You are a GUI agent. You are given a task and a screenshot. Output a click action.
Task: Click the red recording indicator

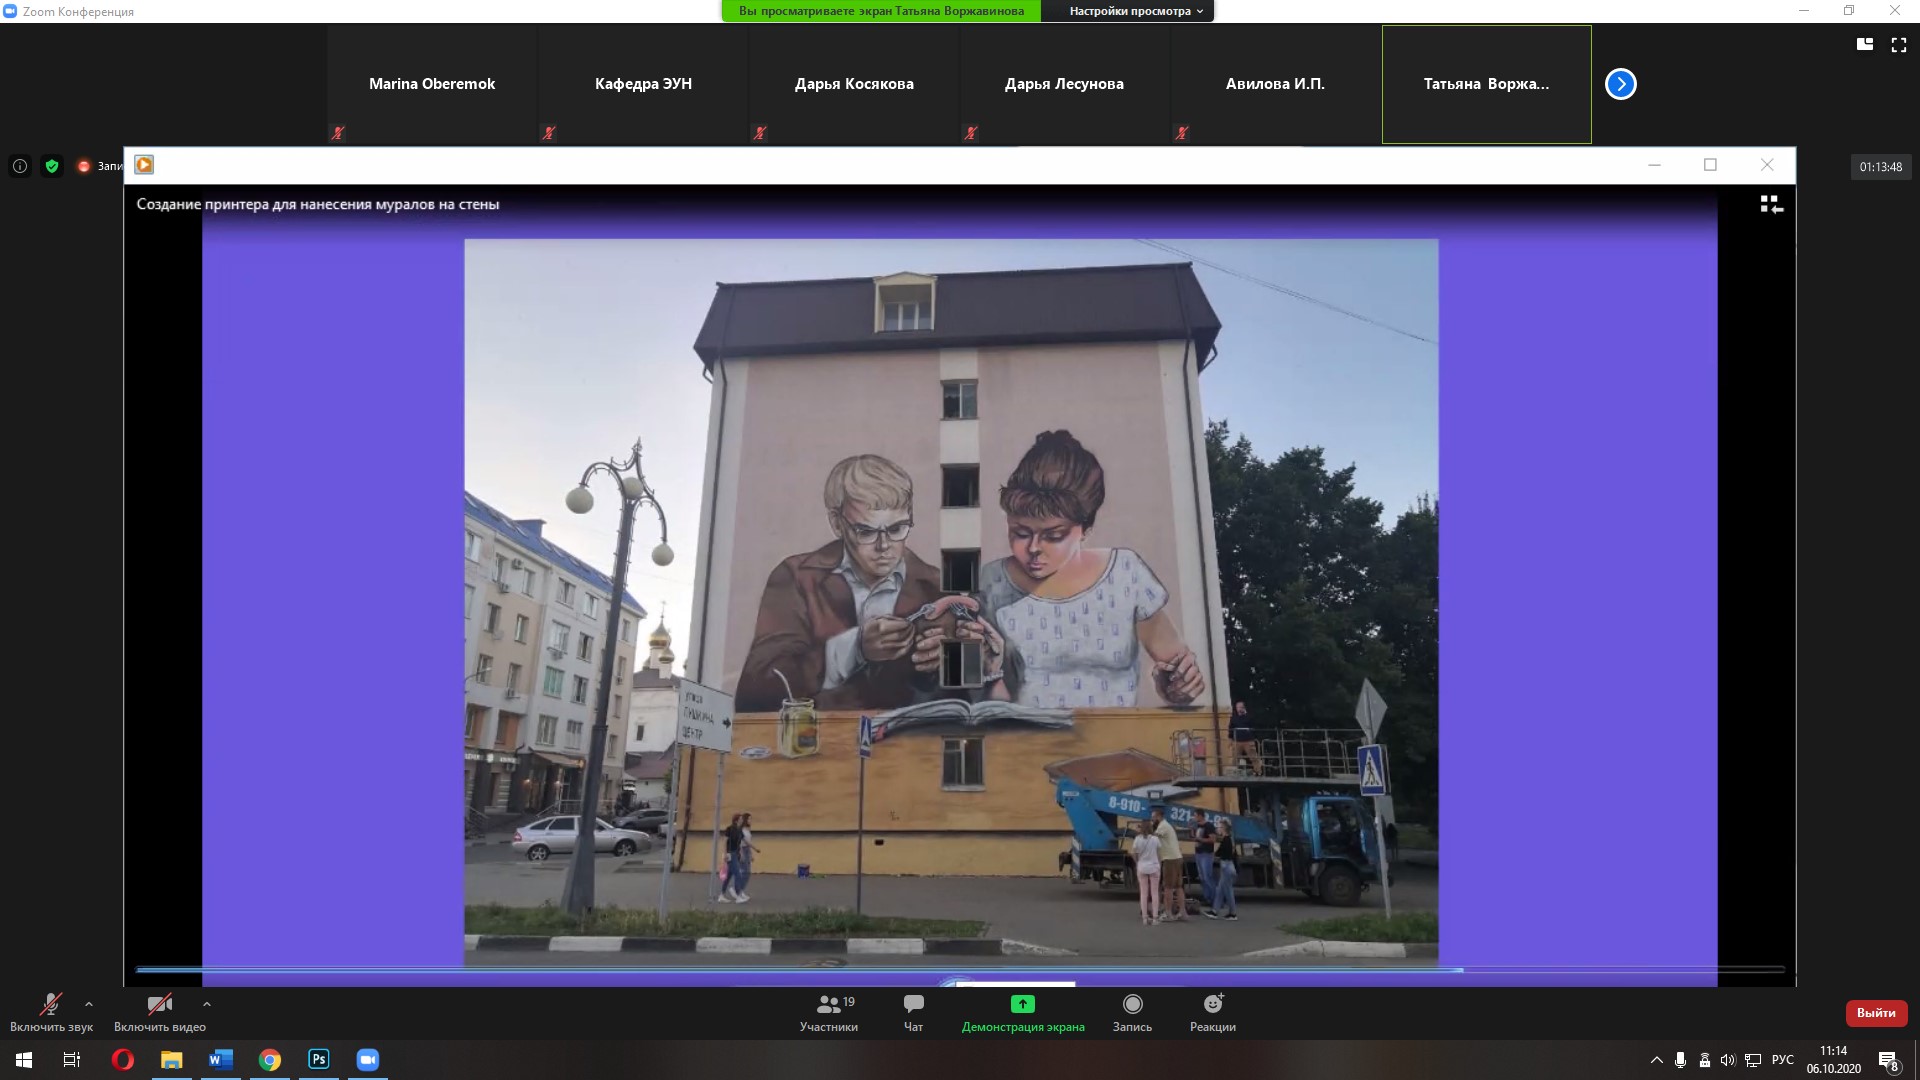tap(84, 166)
